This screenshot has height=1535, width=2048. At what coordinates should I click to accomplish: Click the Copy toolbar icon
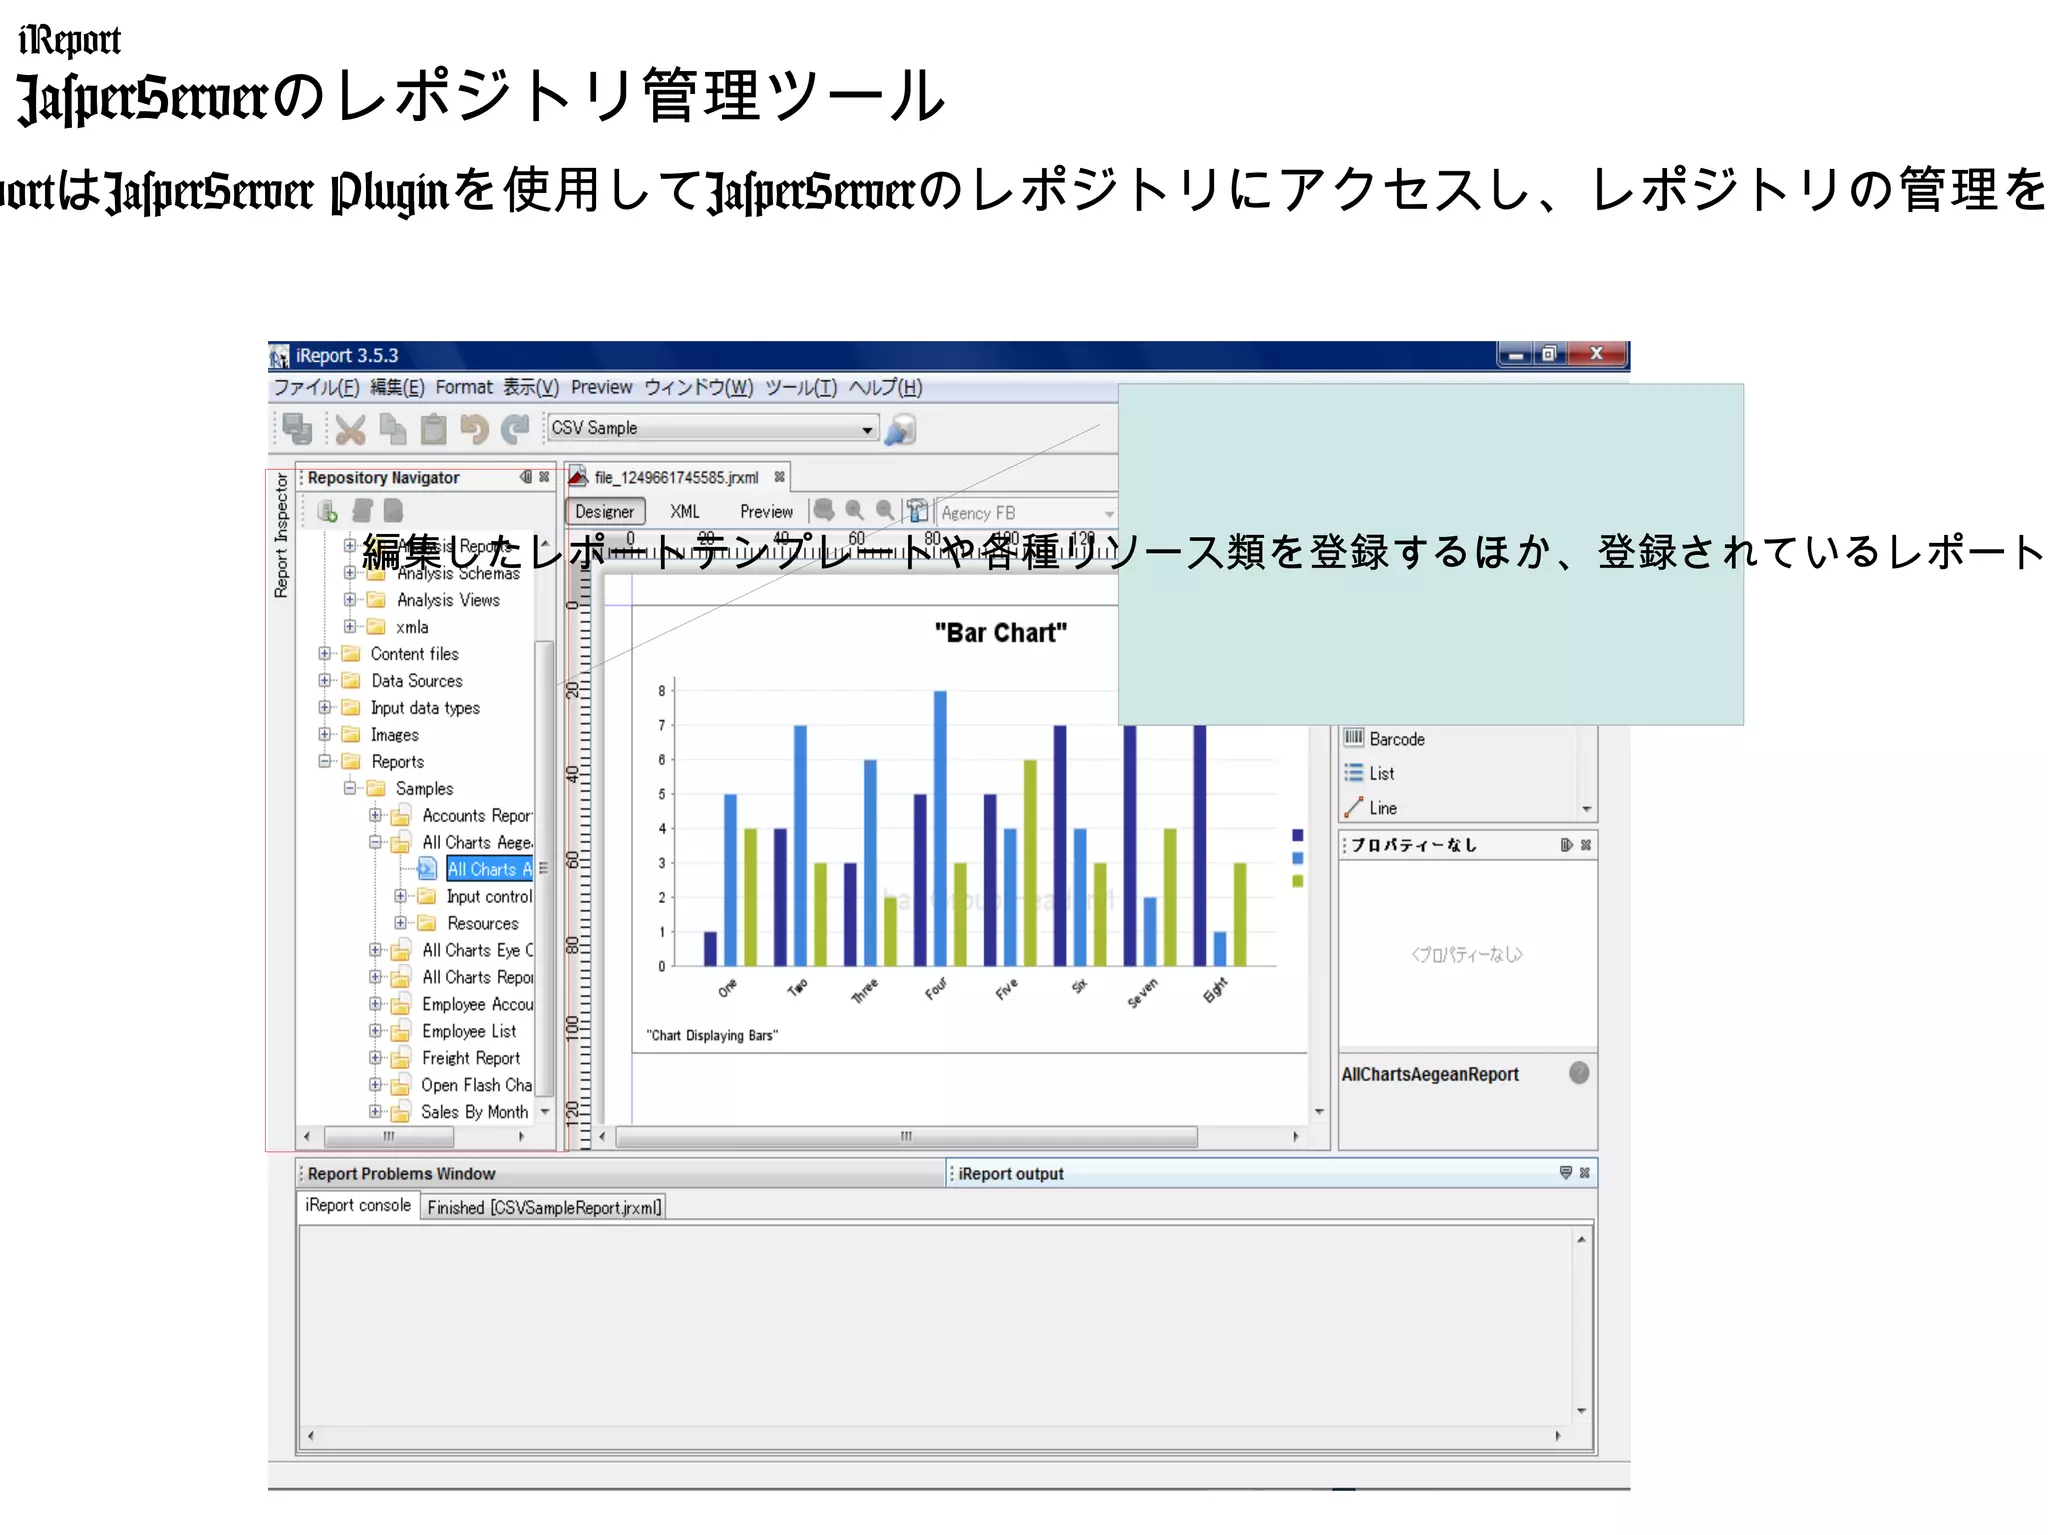tap(392, 429)
